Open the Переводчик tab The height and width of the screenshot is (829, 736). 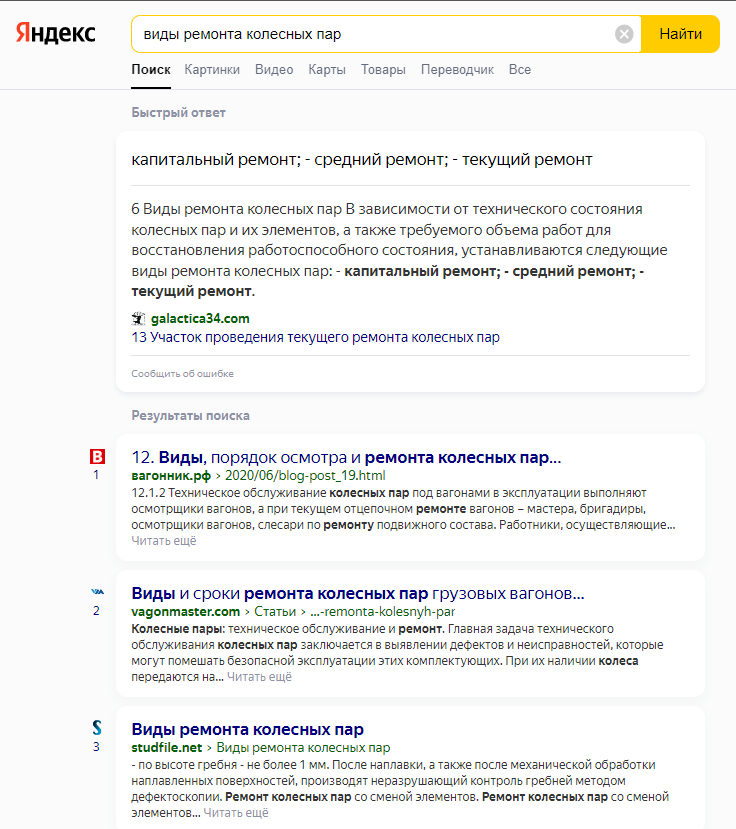(457, 70)
